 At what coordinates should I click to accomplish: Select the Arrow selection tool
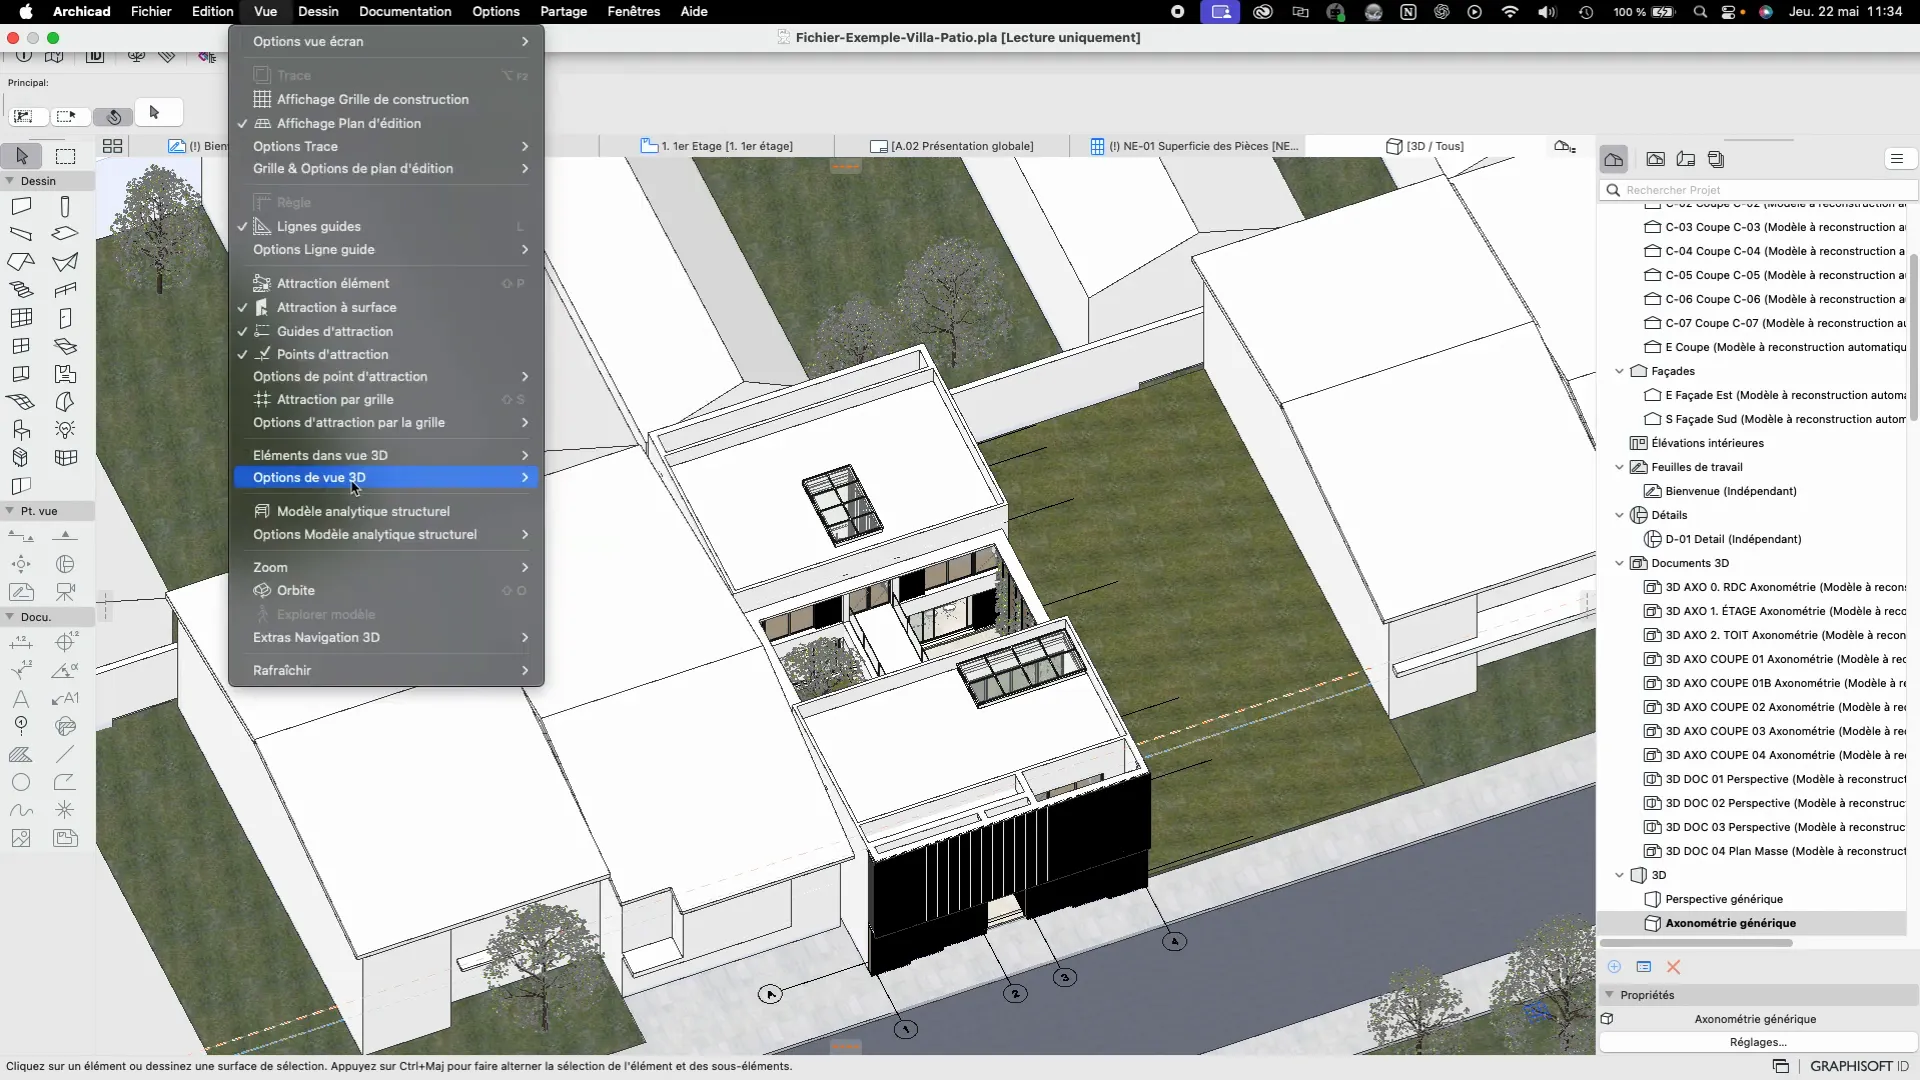coord(22,156)
